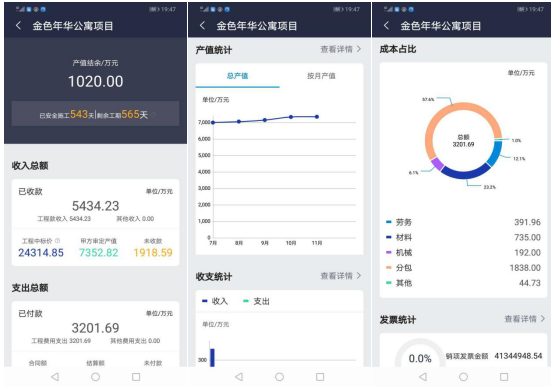
Task: Tap back arrow on first phone screen
Action: click(19, 25)
